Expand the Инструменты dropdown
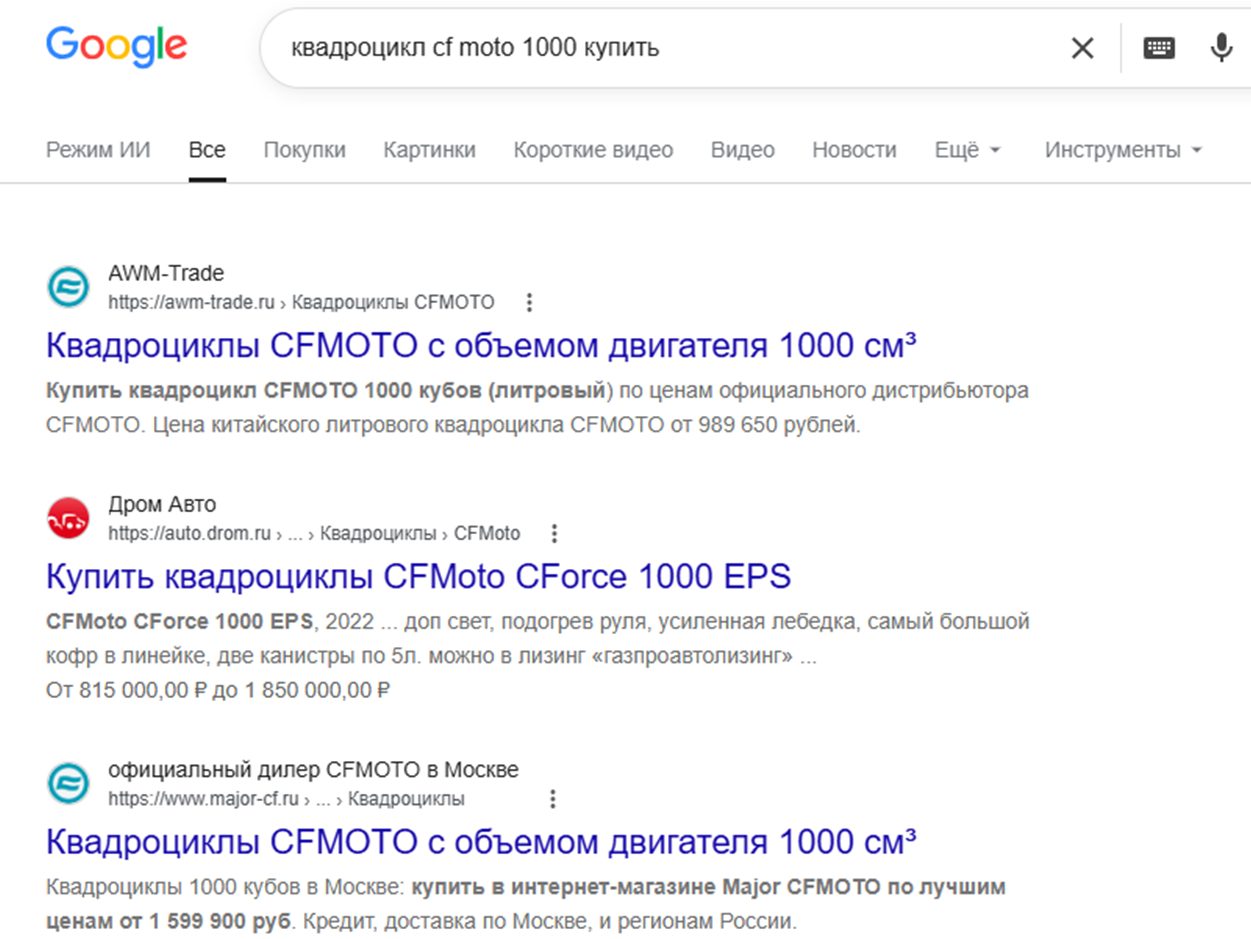This screenshot has height=939, width=1251. coord(1123,150)
